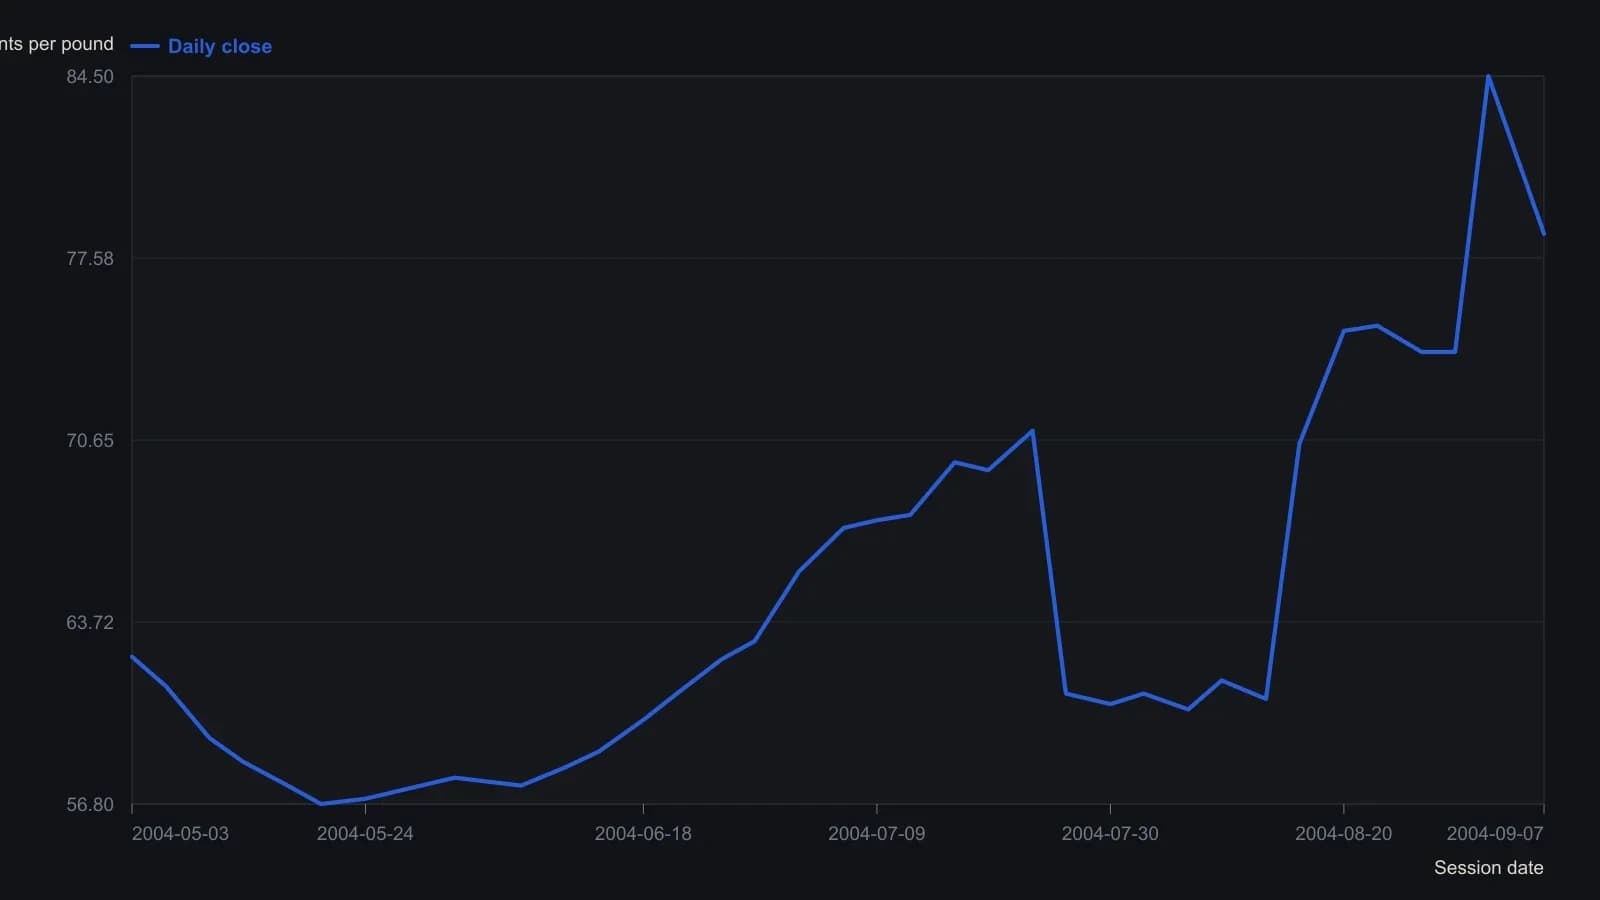Click the 2004-07-09 date label
Screen dimensions: 1600x900
point(877,834)
